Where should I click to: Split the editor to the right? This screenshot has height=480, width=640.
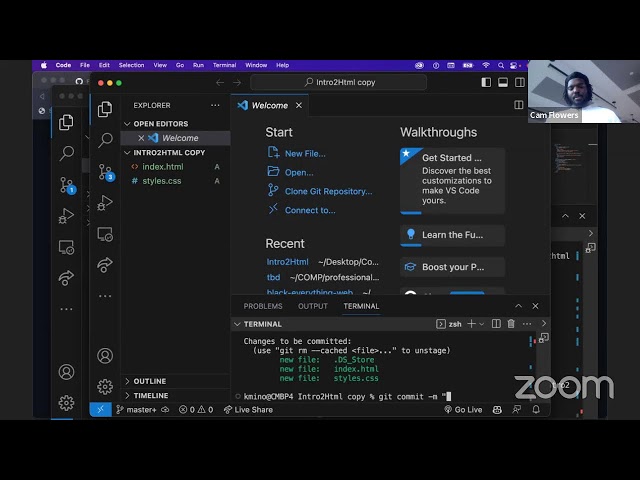click(x=519, y=105)
